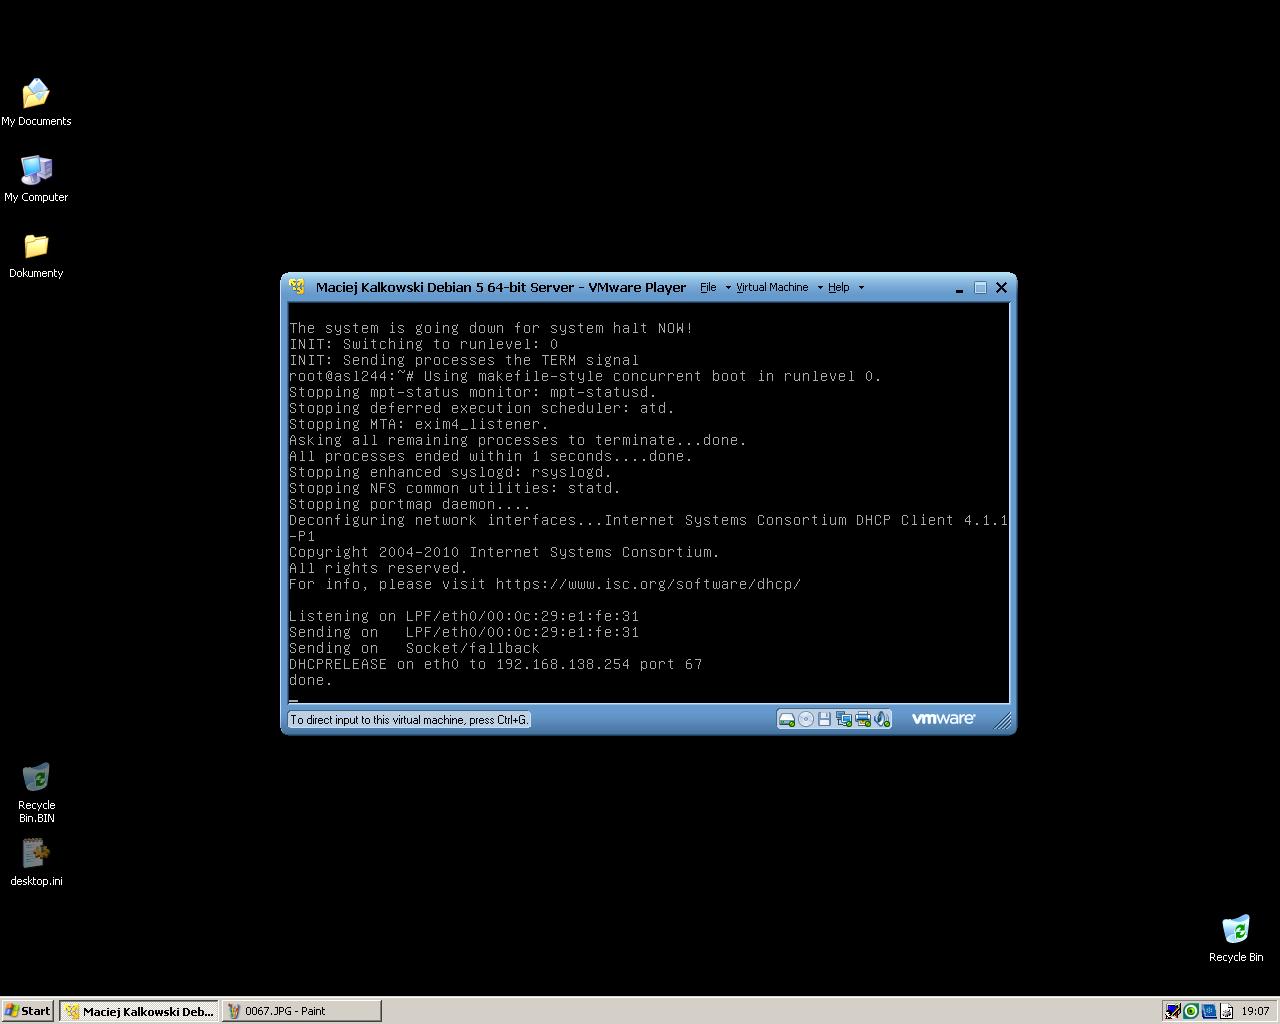Click the hard disk device icon in VMware status bar
This screenshot has width=1280, height=1024.
[x=787, y=719]
